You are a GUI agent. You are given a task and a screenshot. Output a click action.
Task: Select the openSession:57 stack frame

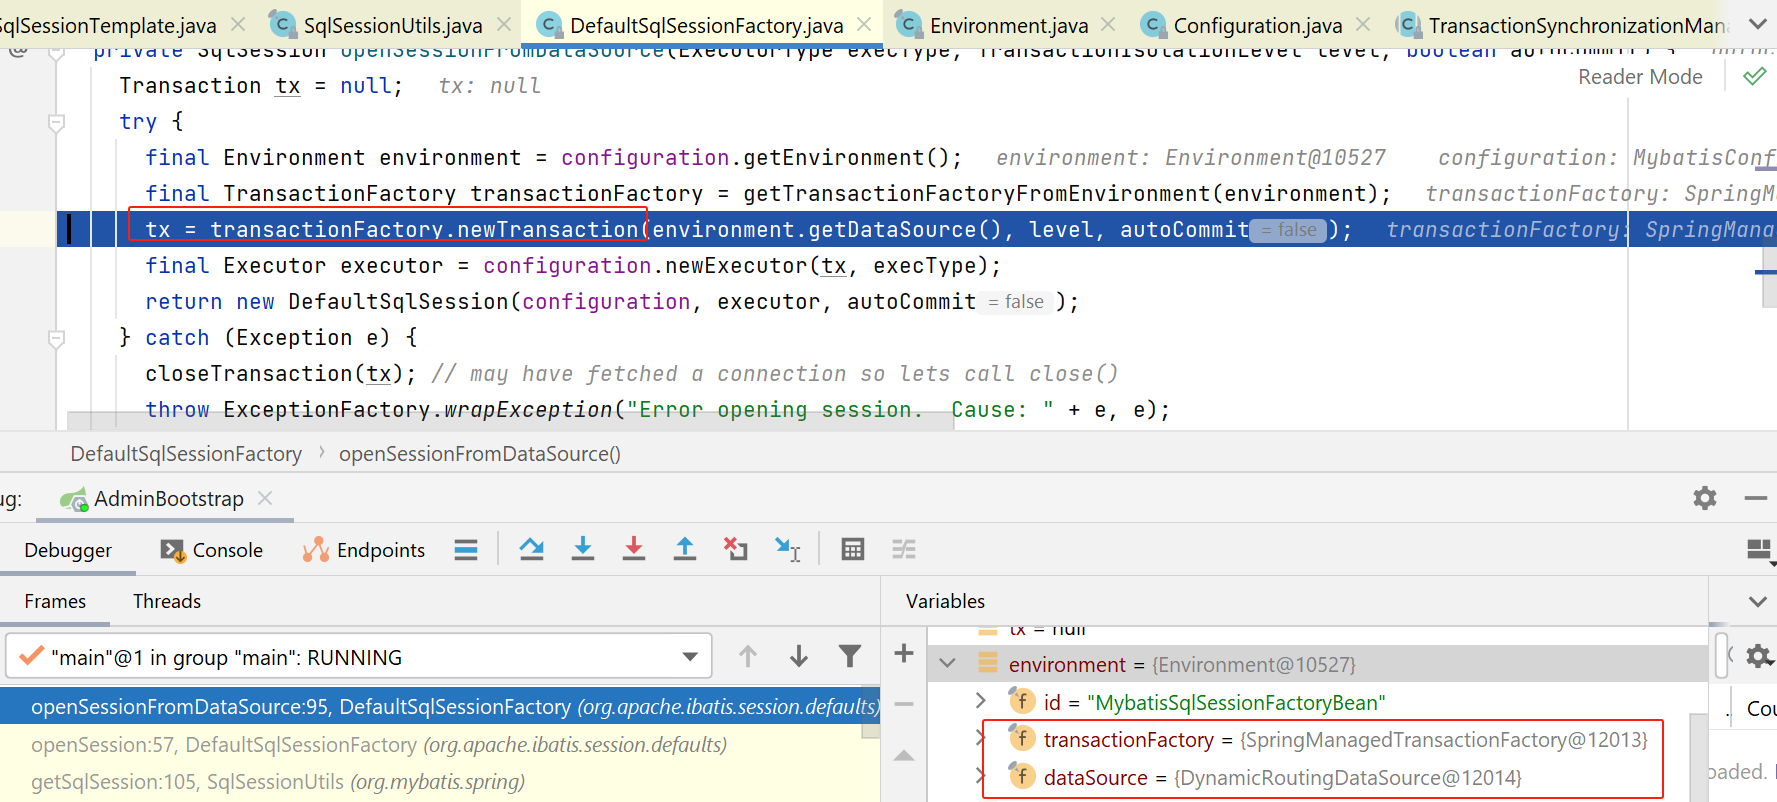tap(378, 745)
